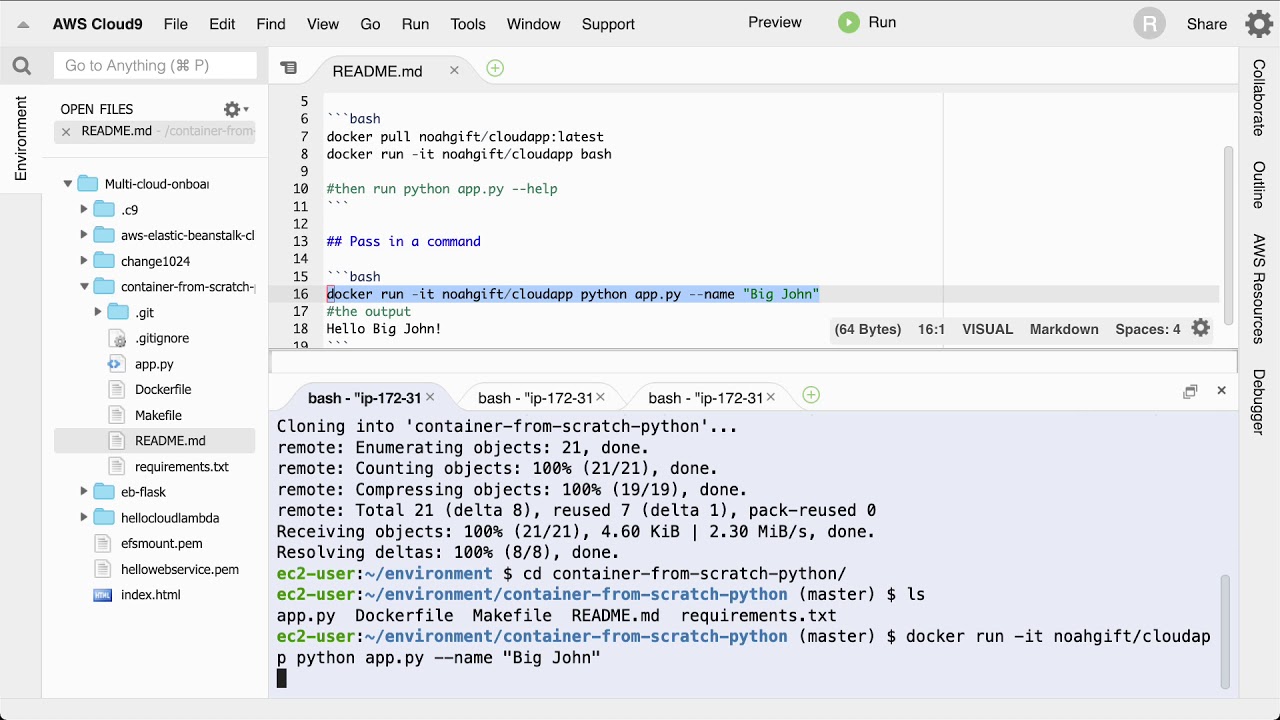
Task: Open the Window menu
Action: click(x=533, y=24)
